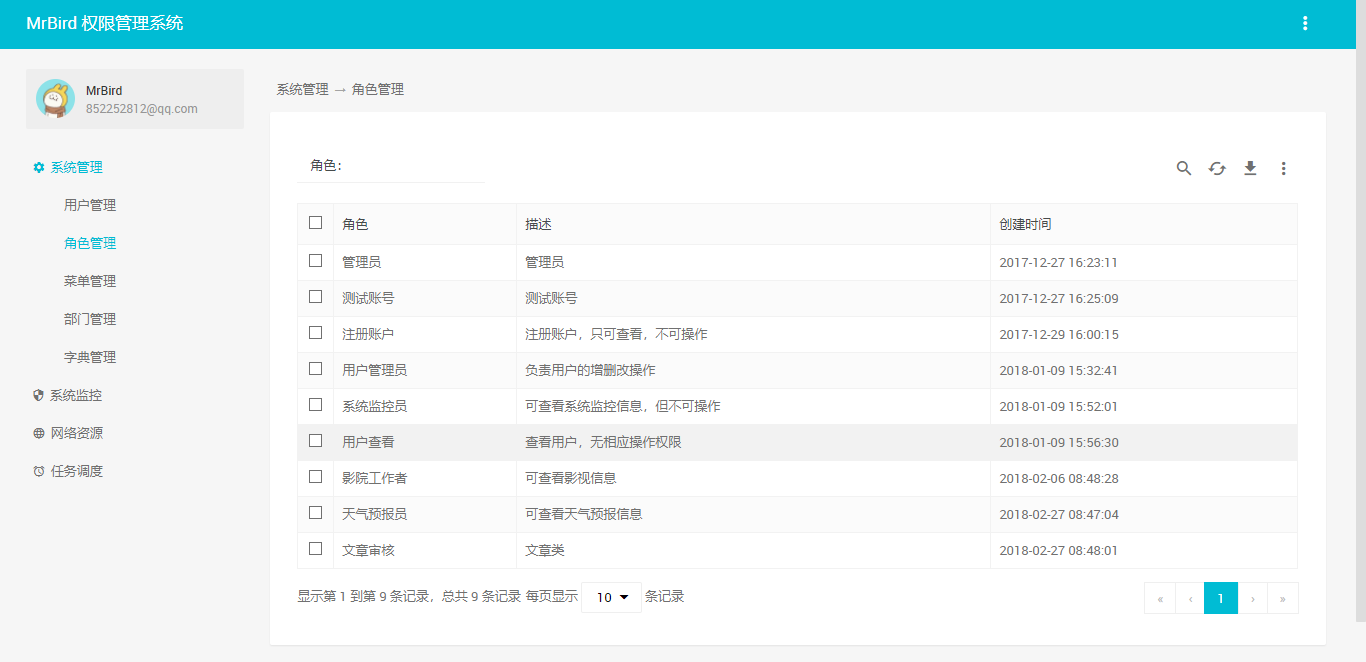This screenshot has height=662, width=1366.
Task: Click the 系统管理 breadcrumb text
Action: (302, 89)
